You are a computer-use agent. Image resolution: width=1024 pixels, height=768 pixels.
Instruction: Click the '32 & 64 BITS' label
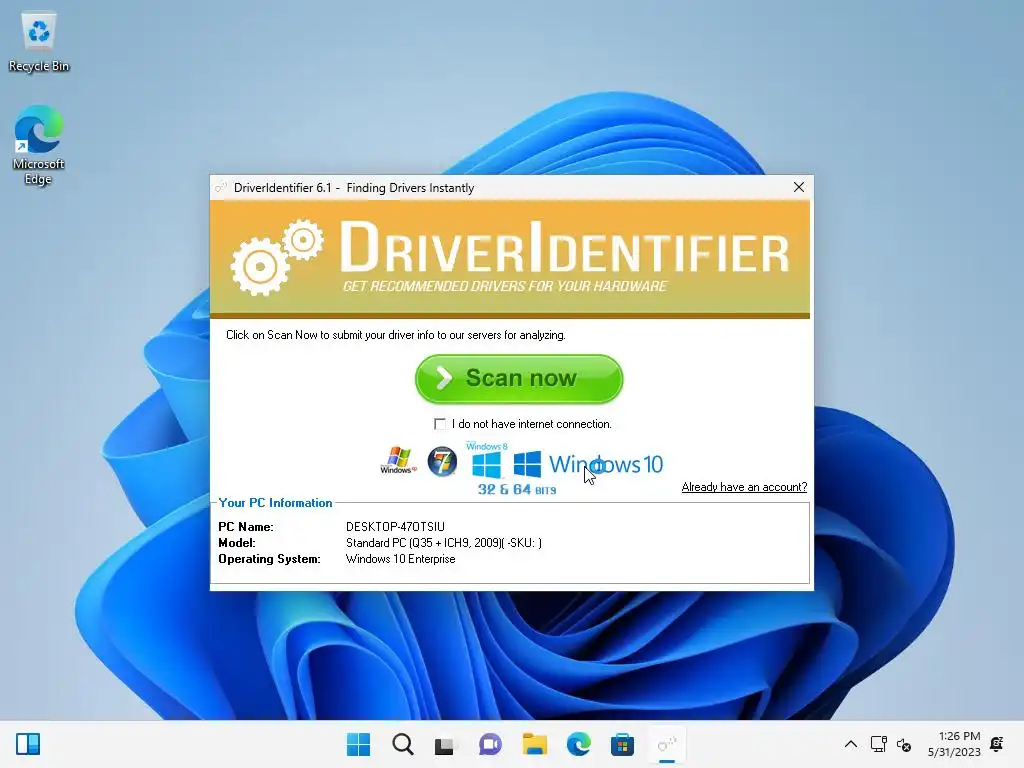517,489
